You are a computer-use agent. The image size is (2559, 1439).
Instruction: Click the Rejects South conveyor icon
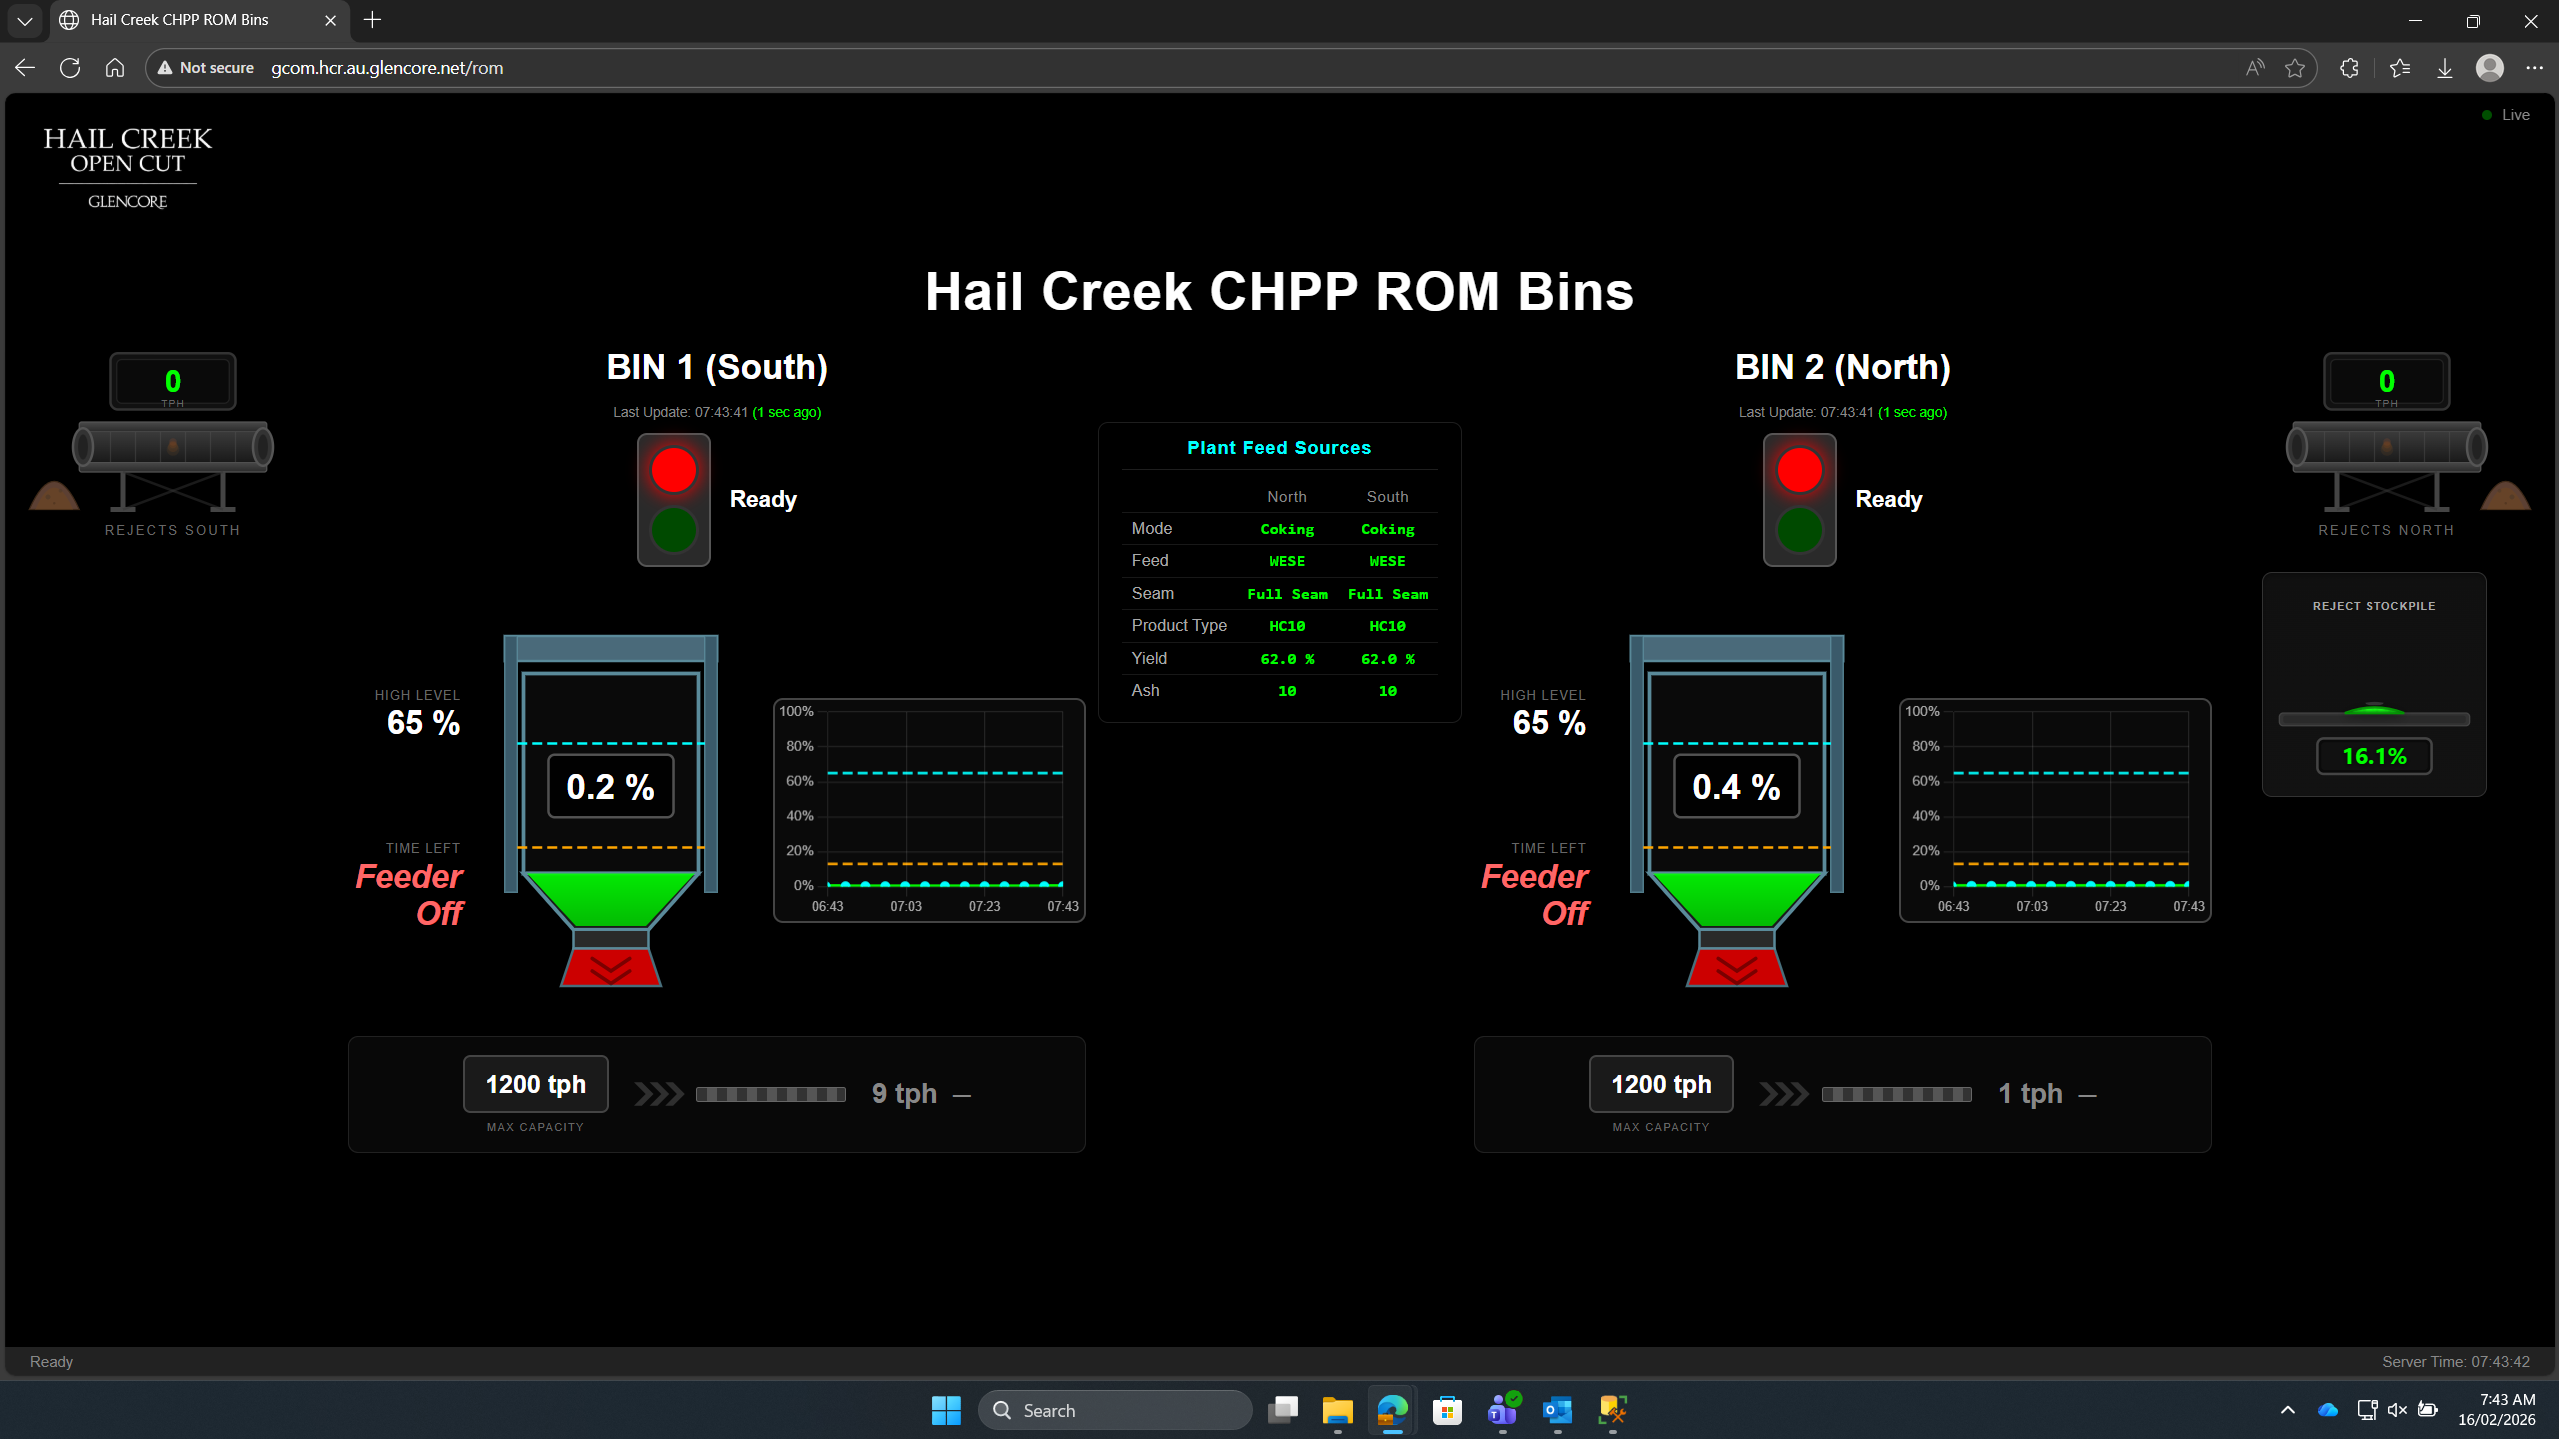(172, 447)
